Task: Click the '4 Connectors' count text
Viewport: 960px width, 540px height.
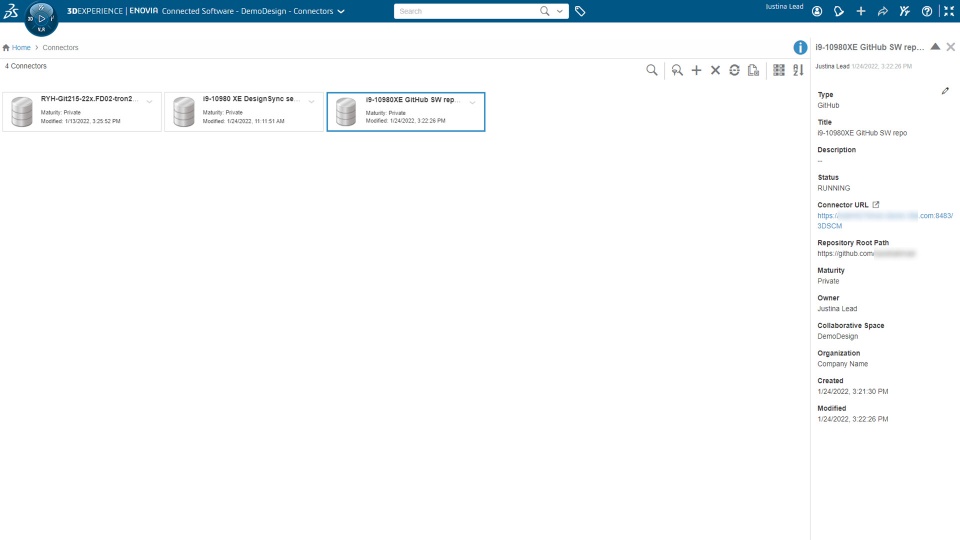Action: click(26, 66)
